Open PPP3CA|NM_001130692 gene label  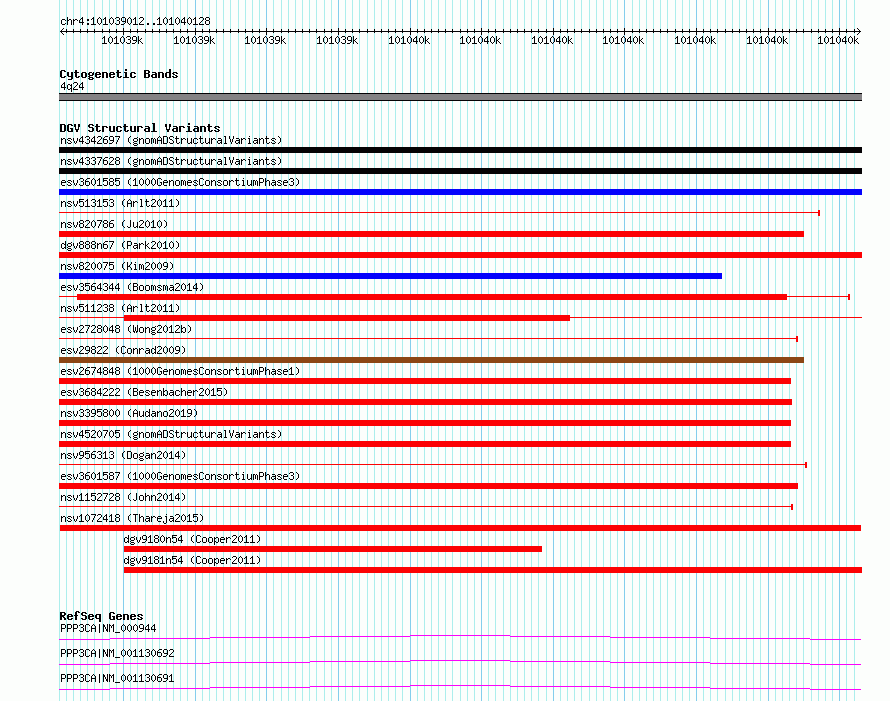click(117, 654)
